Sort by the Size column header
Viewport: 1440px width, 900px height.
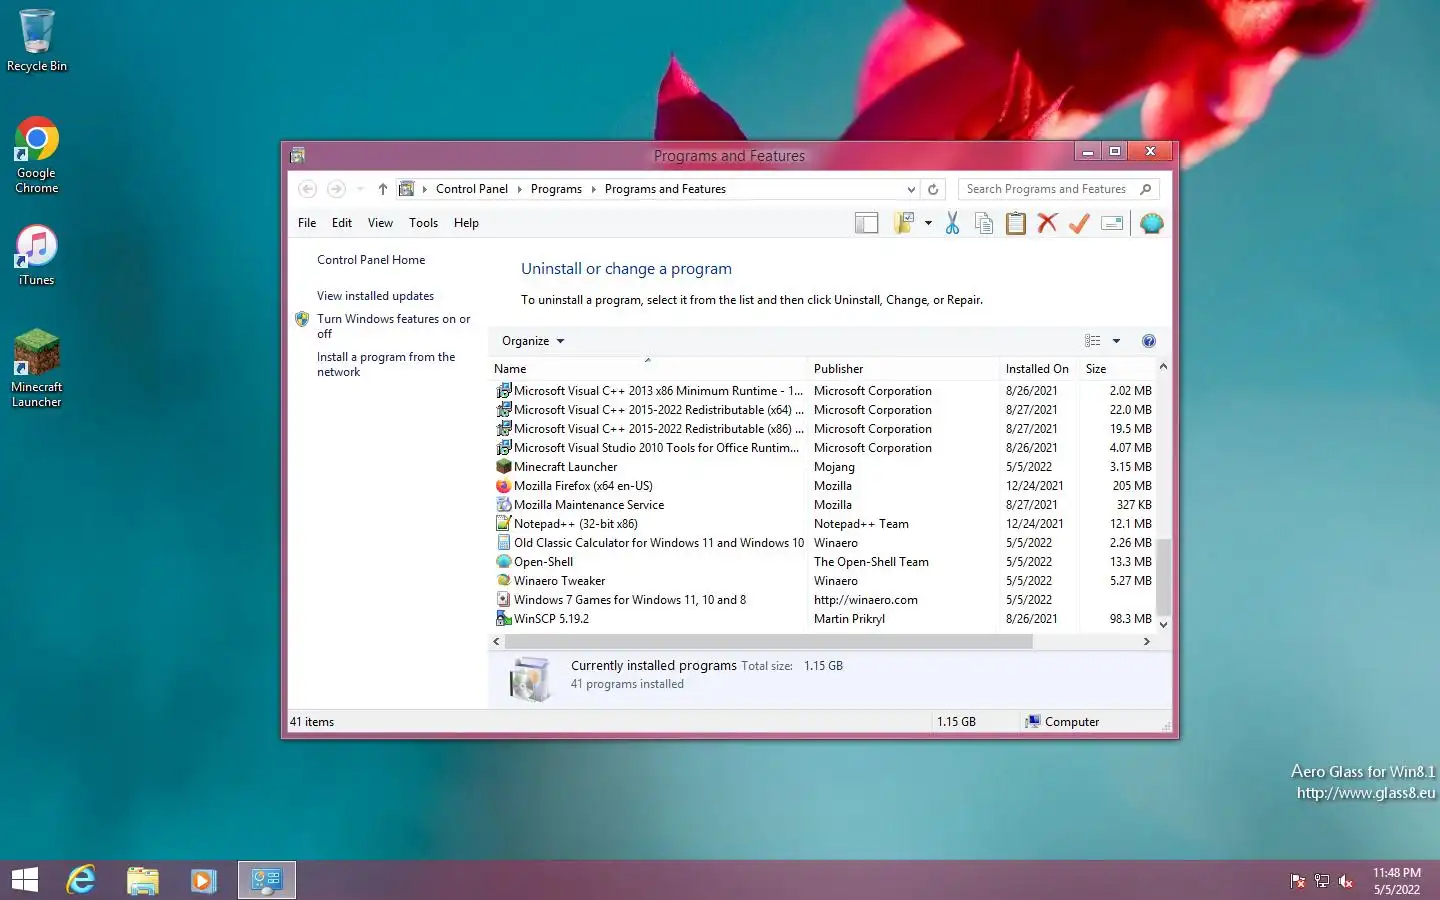1117,369
